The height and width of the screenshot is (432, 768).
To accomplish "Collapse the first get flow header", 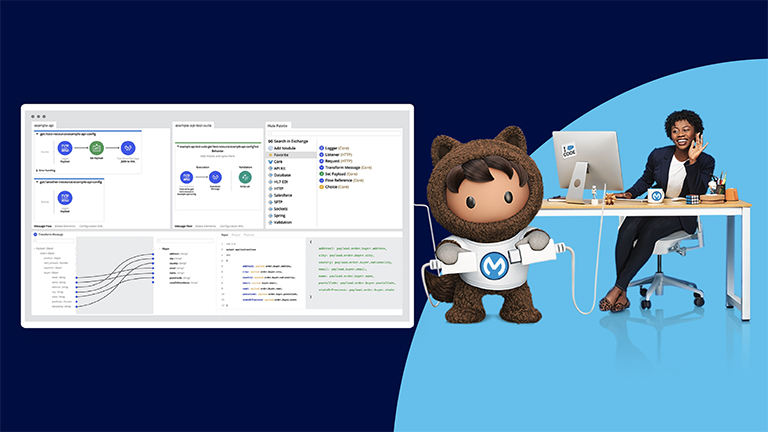I will pyautogui.click(x=38, y=133).
